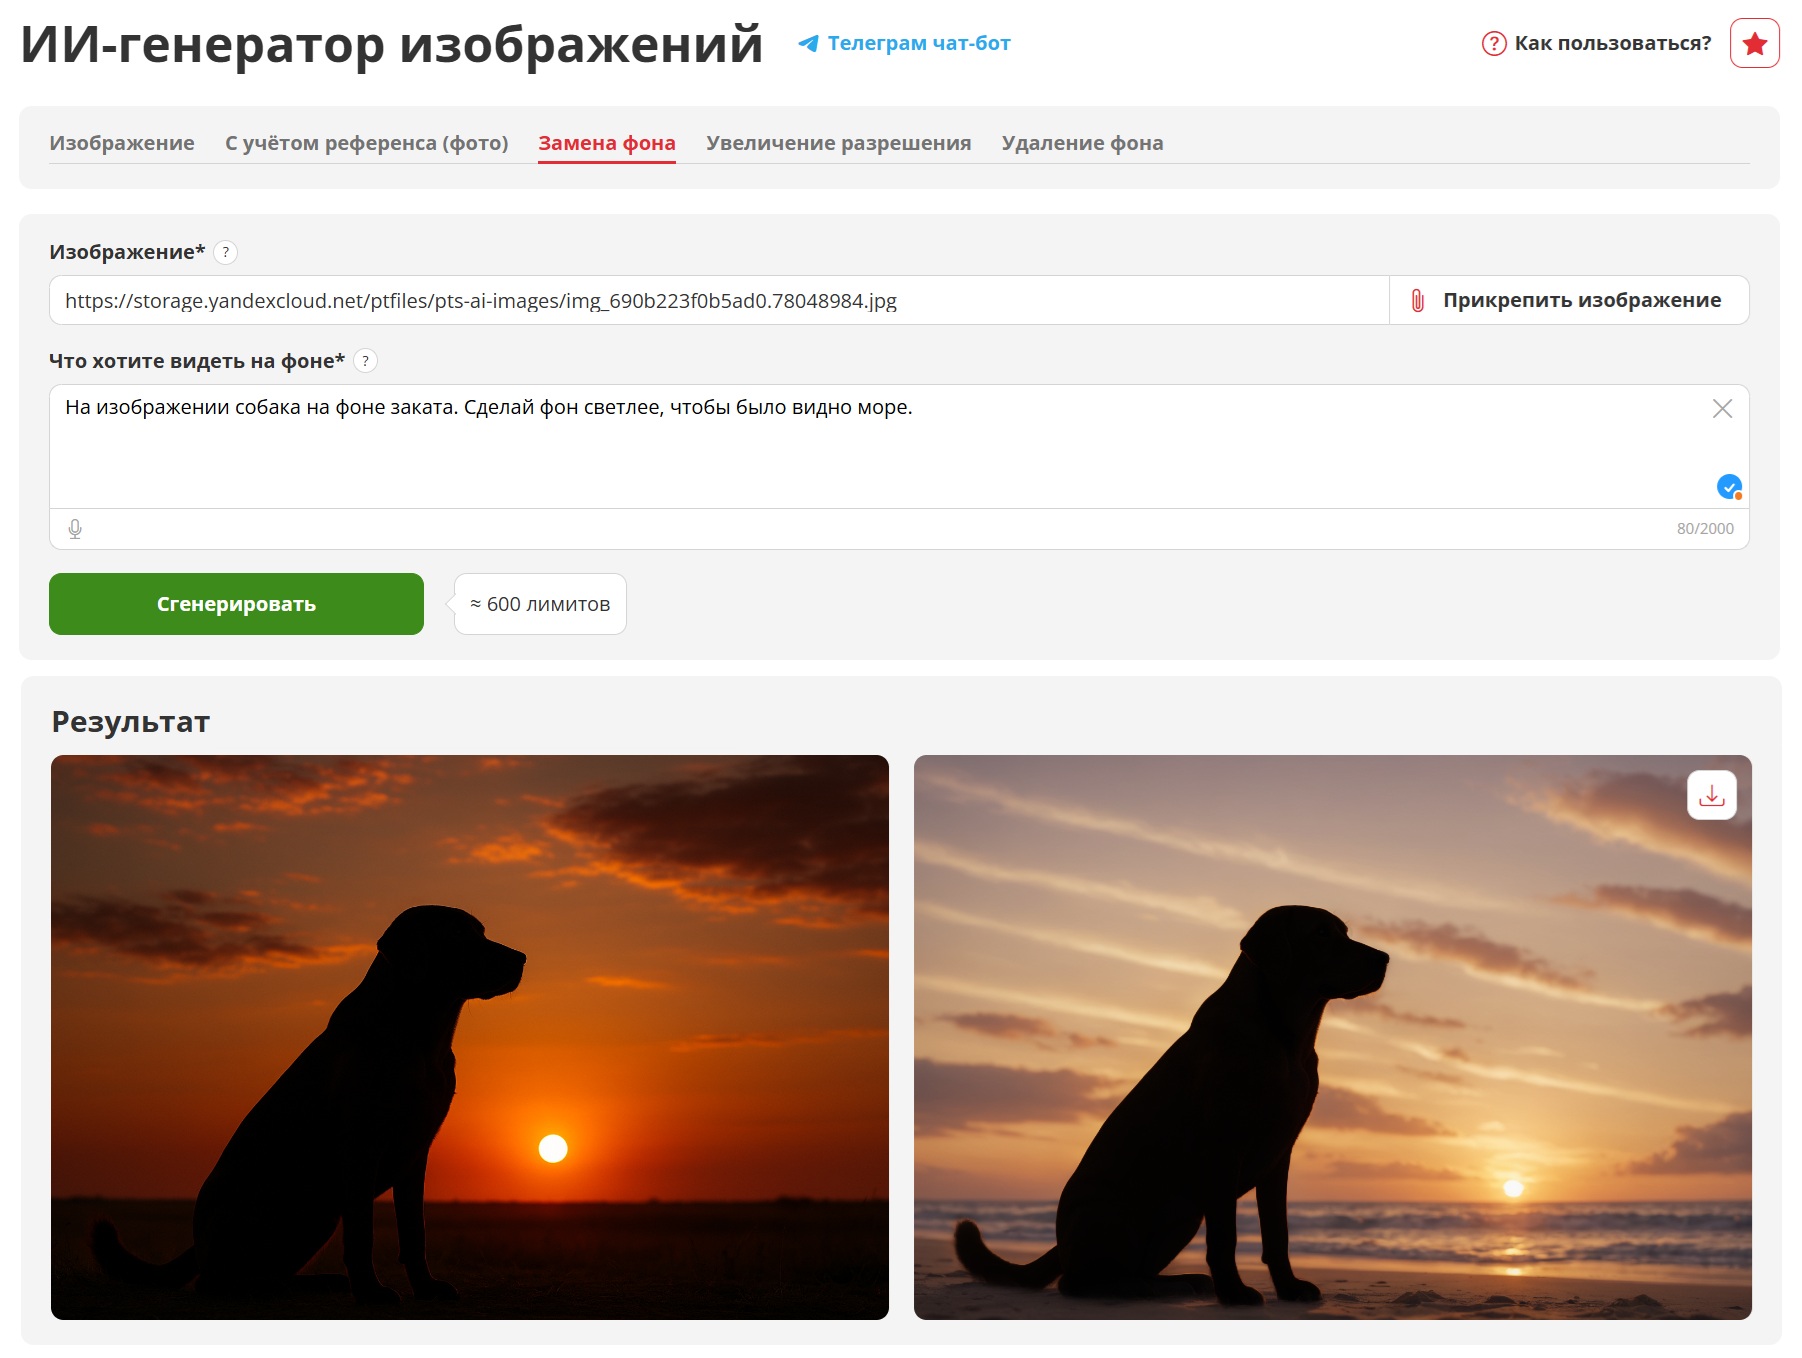Clear the prompt text with X icon
This screenshot has width=1802, height=1358.
1721,409
